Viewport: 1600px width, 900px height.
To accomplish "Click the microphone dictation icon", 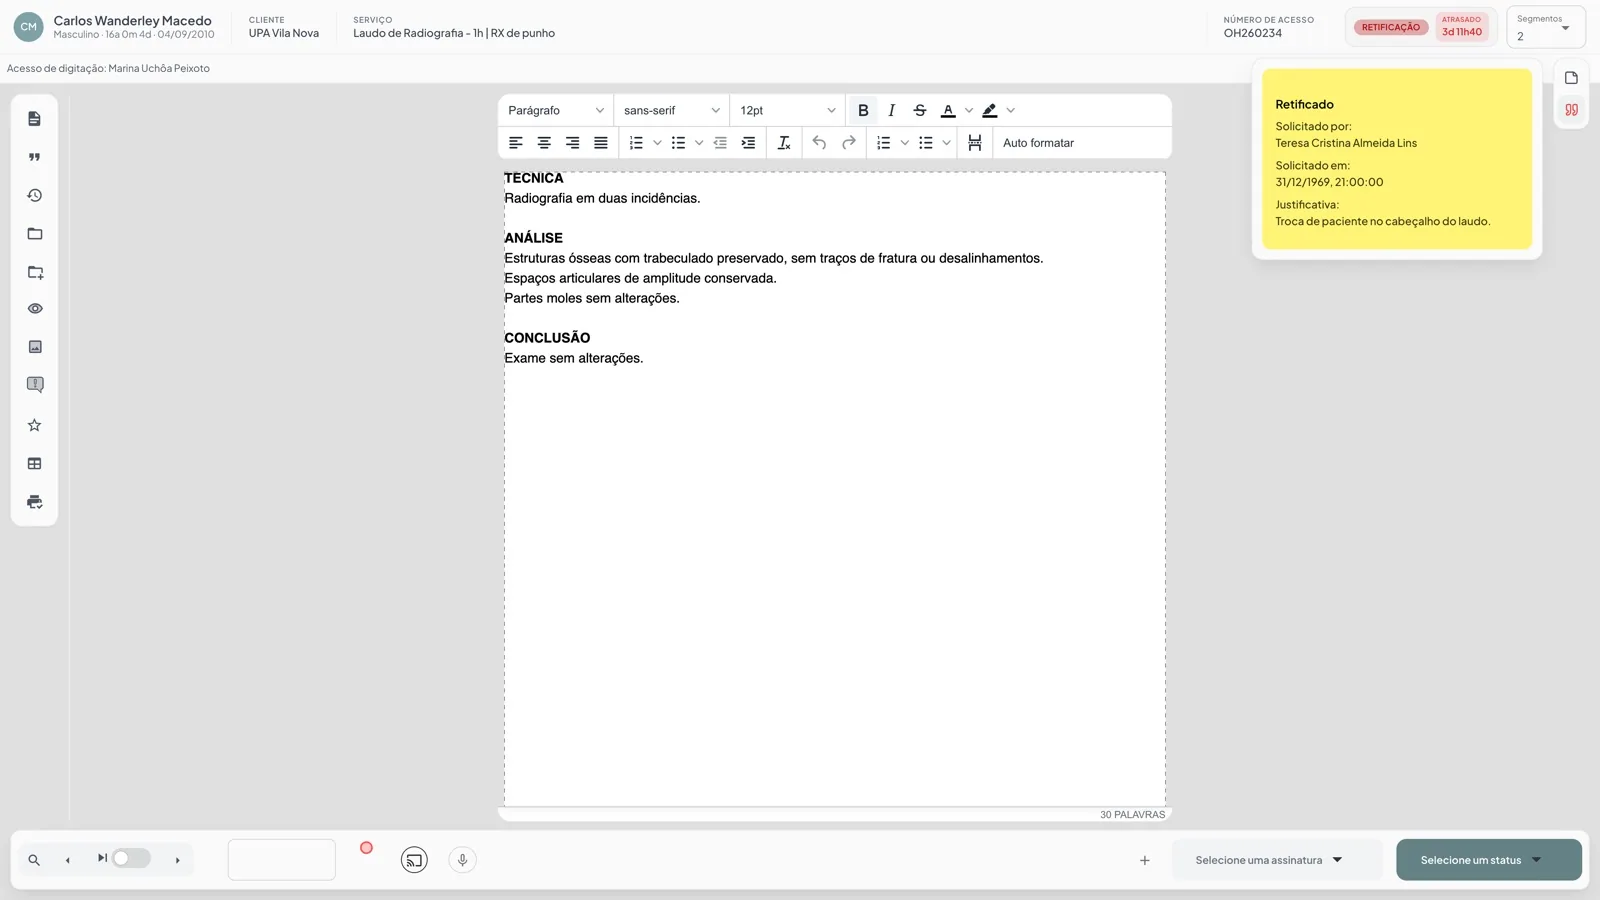I will pos(462,860).
